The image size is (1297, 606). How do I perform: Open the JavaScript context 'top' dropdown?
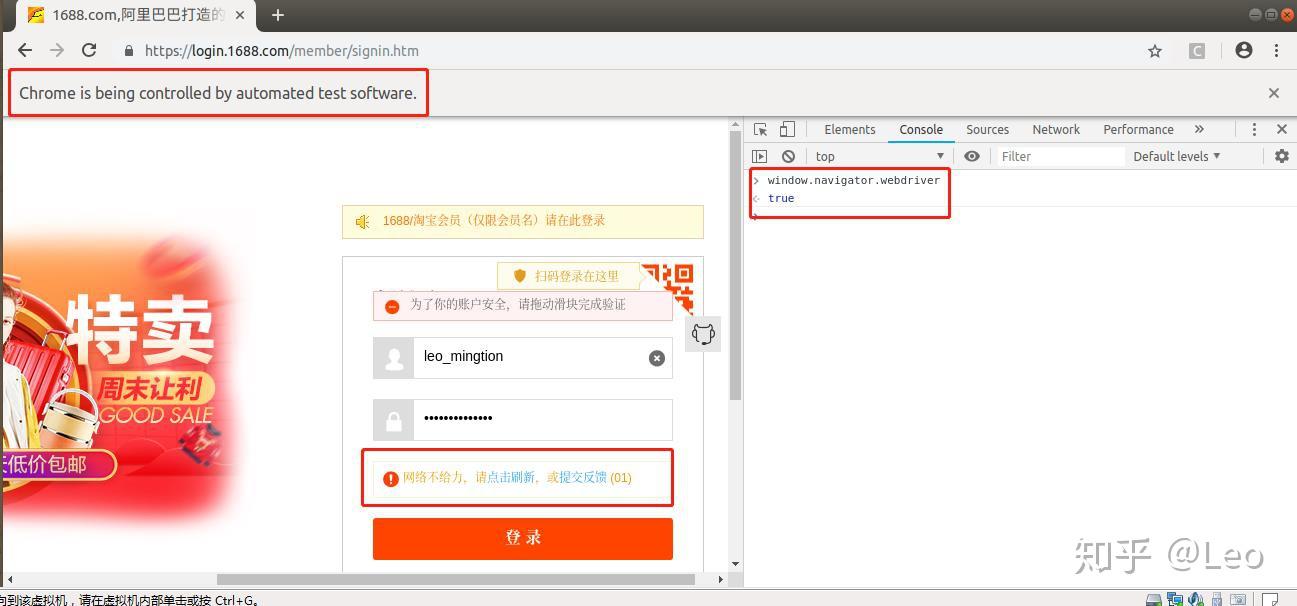879,156
